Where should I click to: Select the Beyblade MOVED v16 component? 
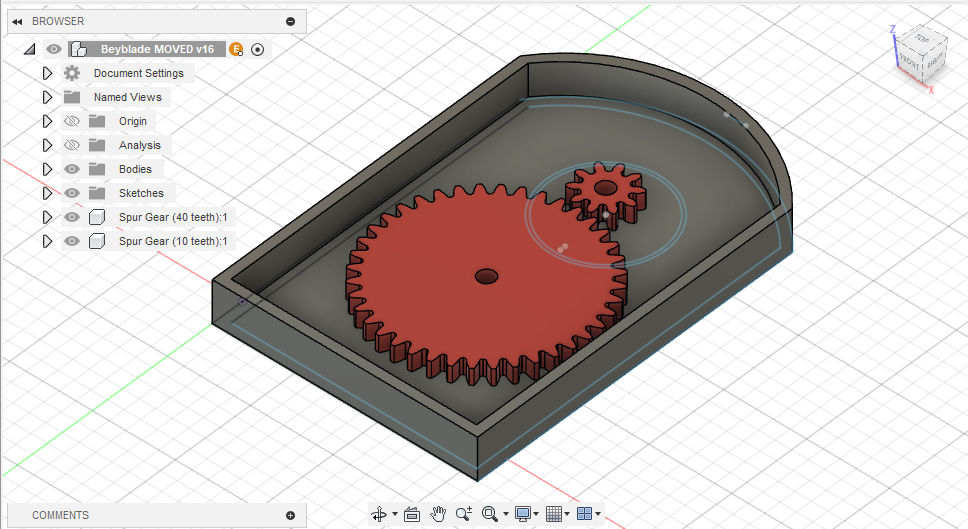click(157, 49)
